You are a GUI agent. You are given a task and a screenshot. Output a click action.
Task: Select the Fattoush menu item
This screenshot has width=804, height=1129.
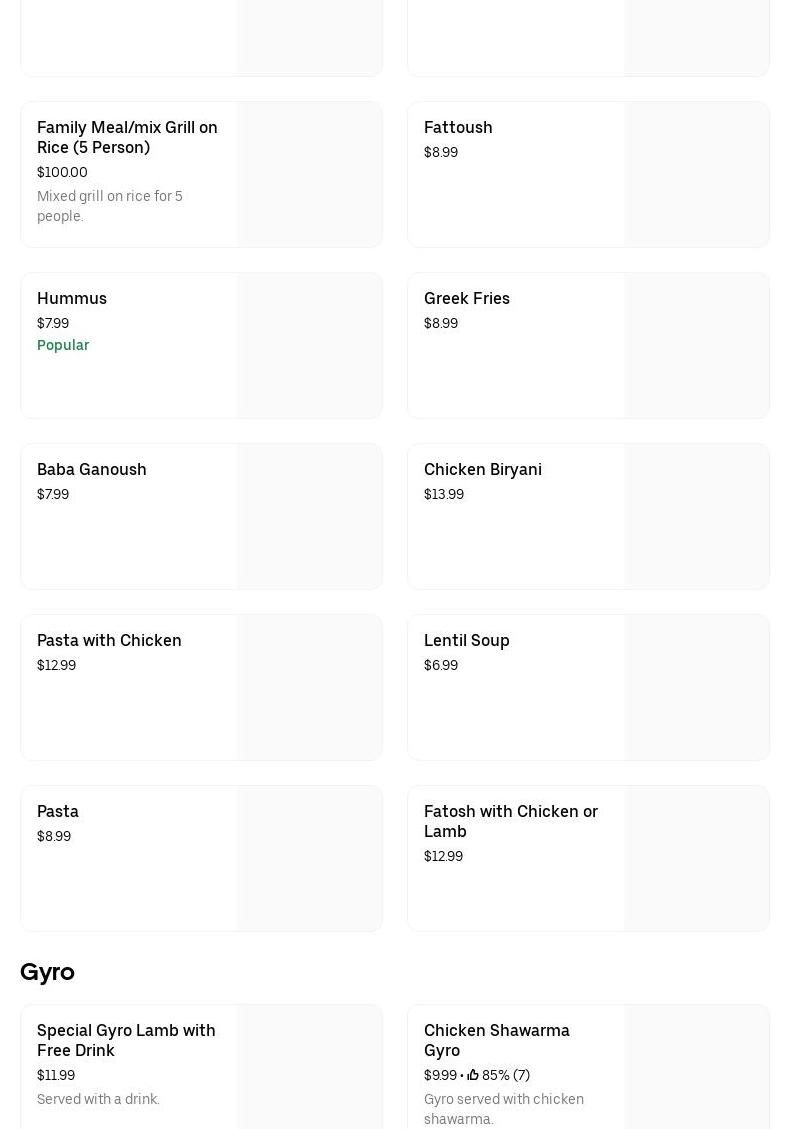point(458,128)
